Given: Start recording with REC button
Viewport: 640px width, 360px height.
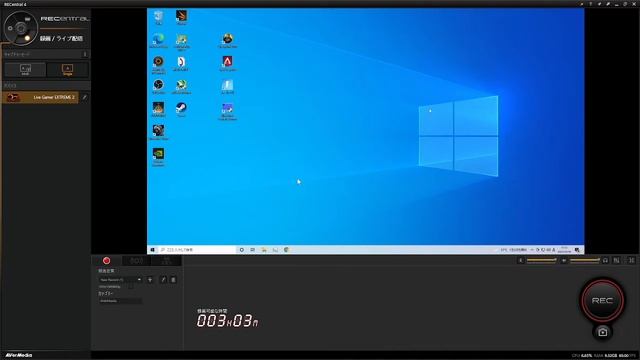Looking at the screenshot, I should click(x=602, y=300).
